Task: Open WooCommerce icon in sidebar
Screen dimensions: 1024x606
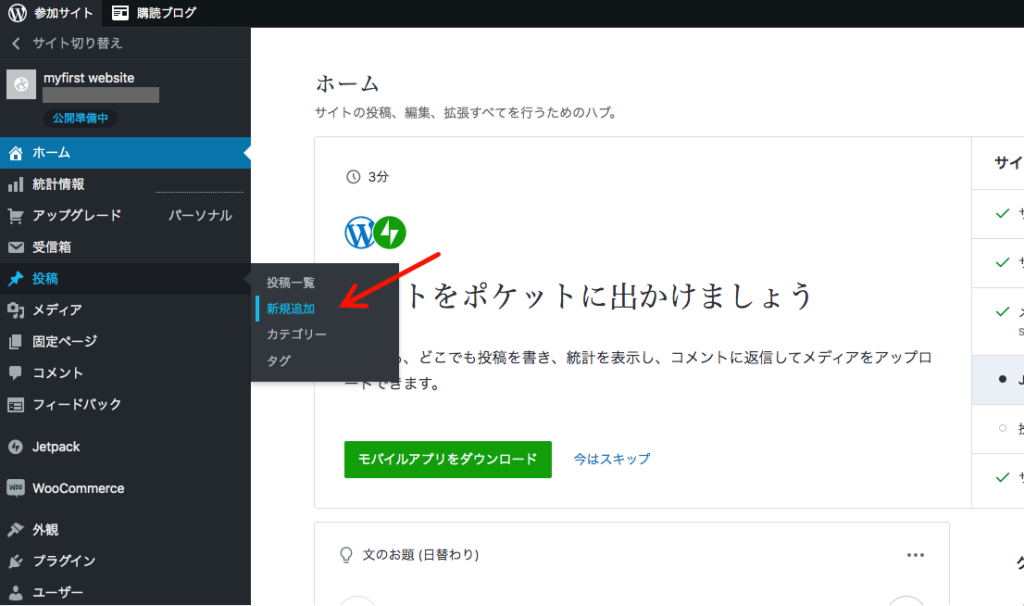Action: [16, 489]
